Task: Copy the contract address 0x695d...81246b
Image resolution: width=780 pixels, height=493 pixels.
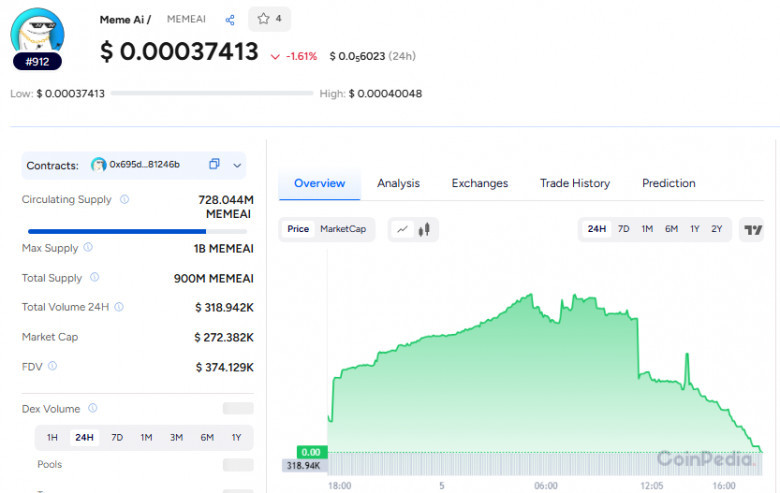Action: pos(214,164)
